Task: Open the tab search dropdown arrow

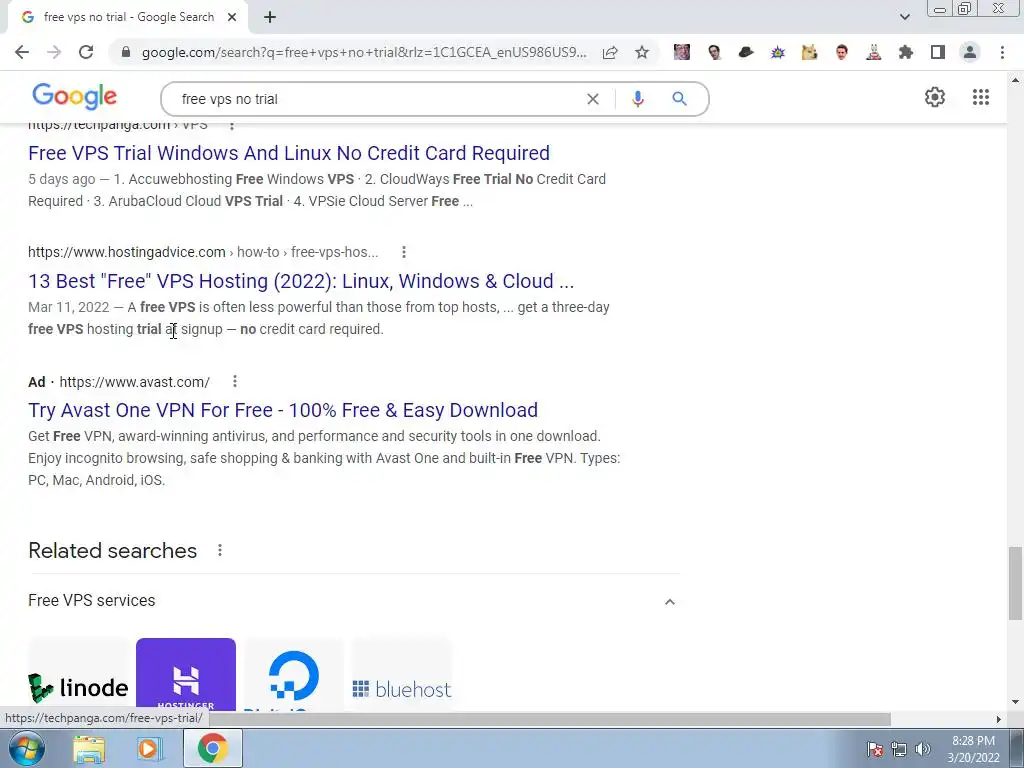Action: 904,17
